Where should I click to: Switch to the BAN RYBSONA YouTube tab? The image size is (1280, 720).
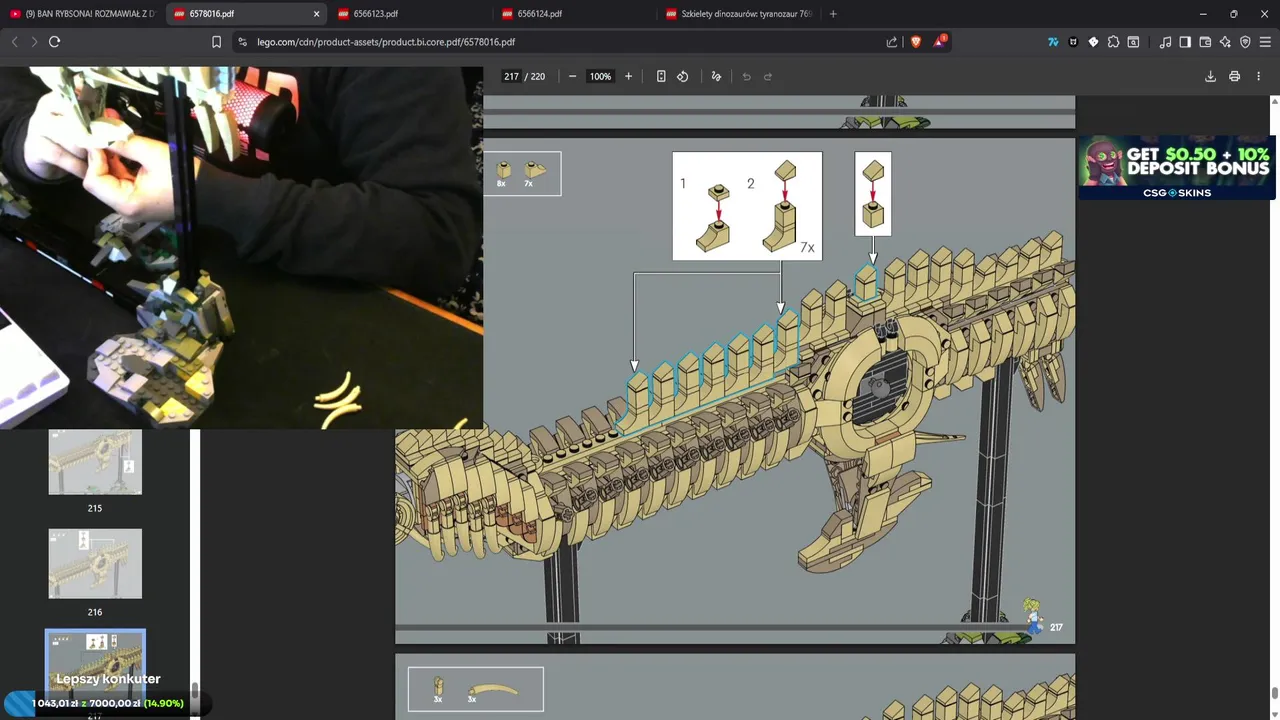82,14
